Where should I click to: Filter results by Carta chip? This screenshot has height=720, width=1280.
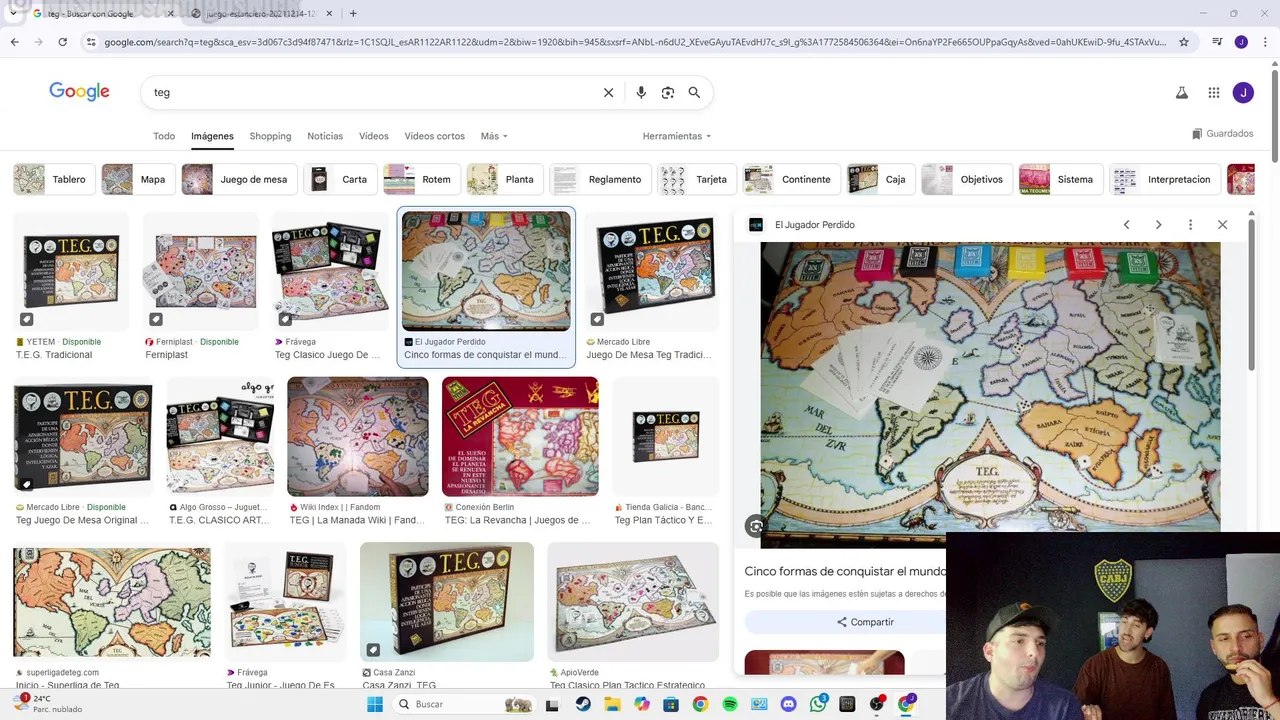[340, 180]
